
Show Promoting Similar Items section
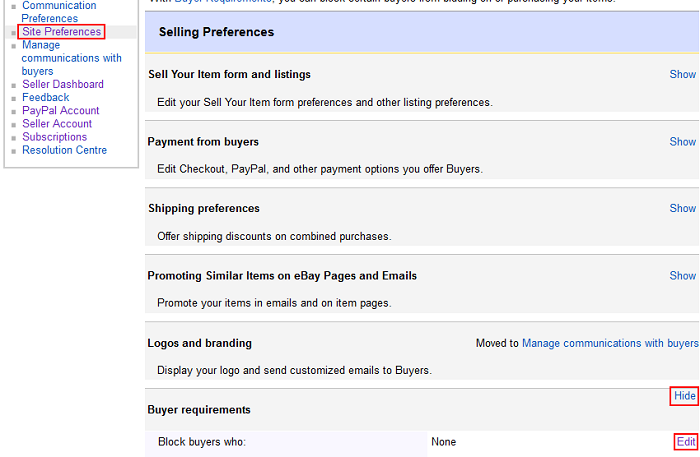[683, 276]
